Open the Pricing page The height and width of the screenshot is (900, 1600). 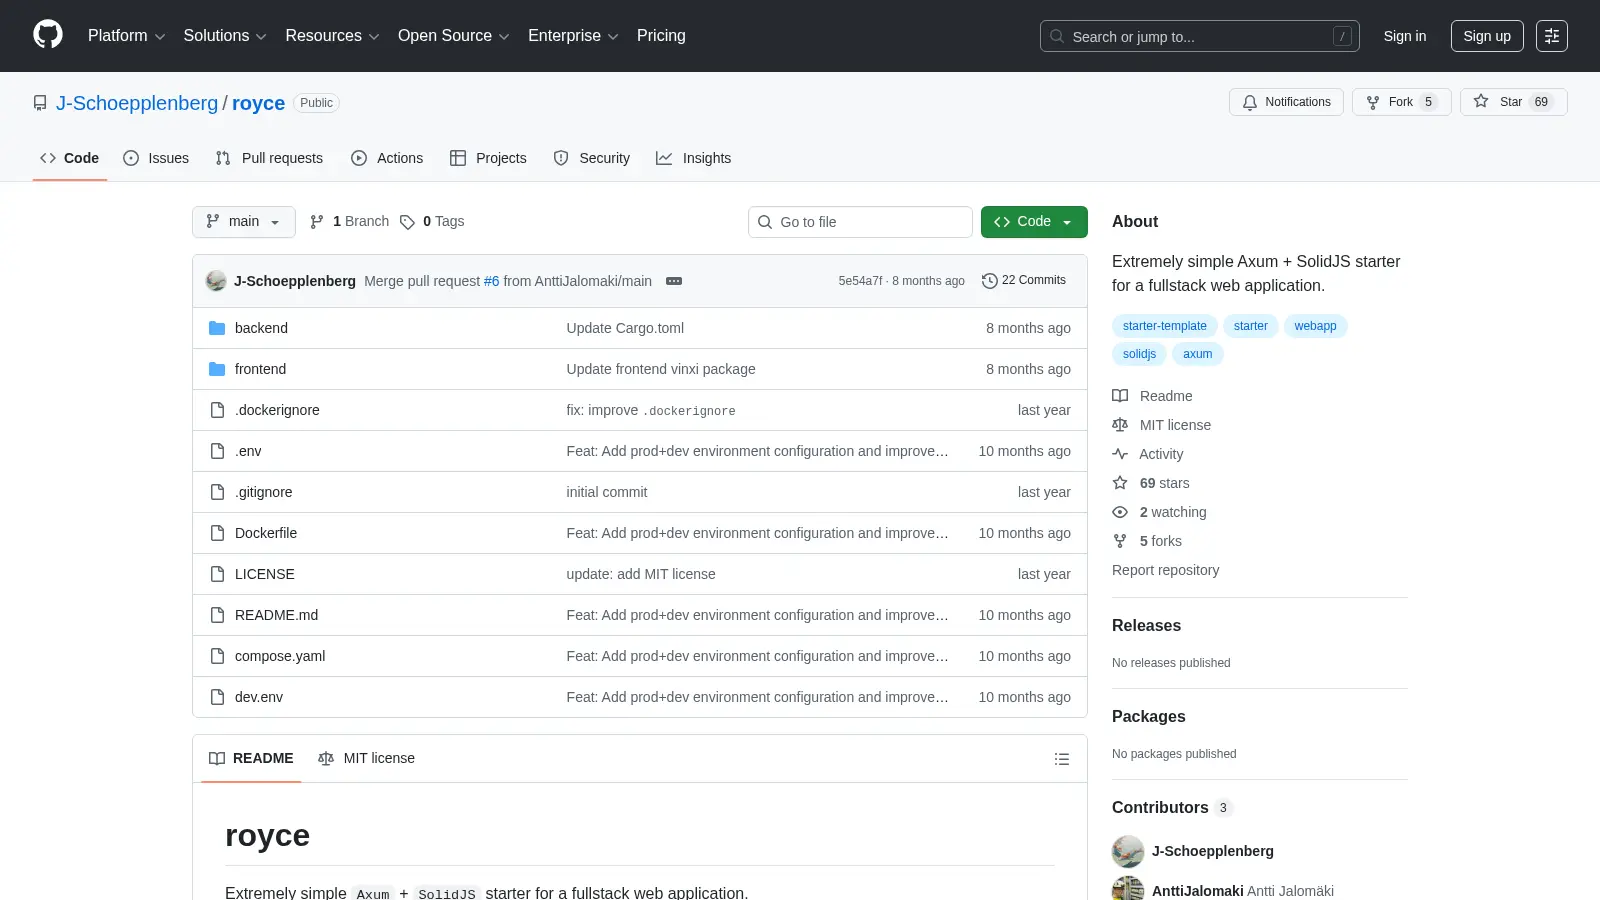pyautogui.click(x=661, y=36)
